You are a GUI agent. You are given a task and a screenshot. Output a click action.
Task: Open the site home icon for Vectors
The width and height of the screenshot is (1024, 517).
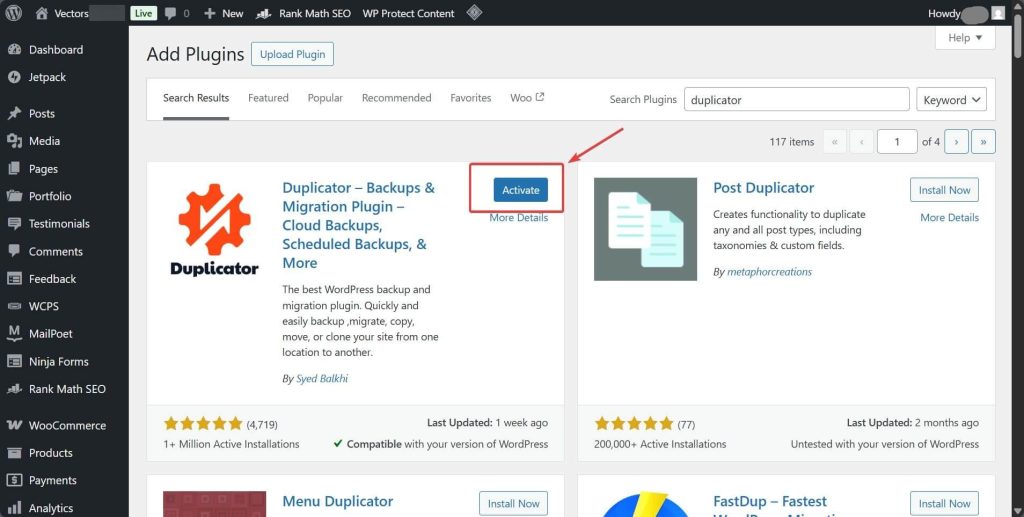coord(42,13)
